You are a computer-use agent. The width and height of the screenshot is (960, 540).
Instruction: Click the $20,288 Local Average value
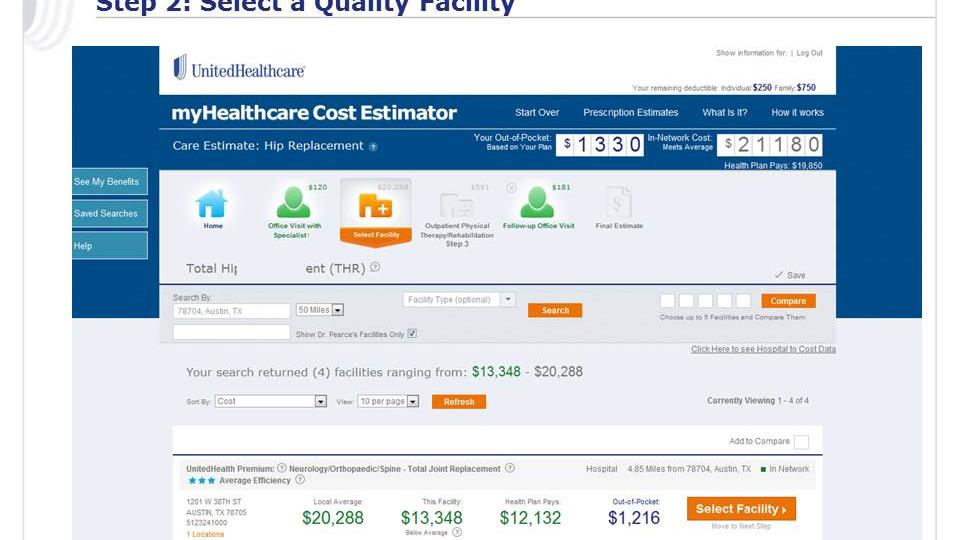pyautogui.click(x=333, y=518)
